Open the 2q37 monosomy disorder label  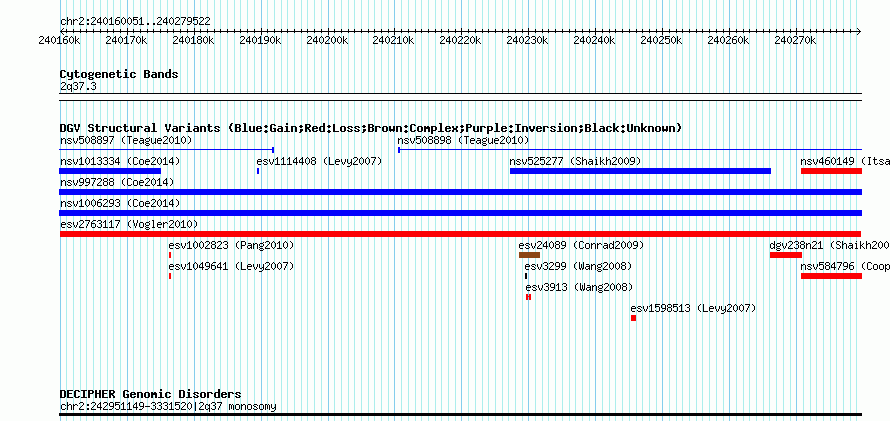coord(168,406)
